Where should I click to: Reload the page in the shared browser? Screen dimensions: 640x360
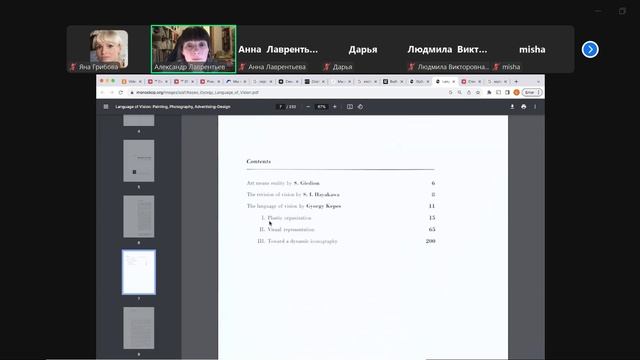(x=121, y=93)
